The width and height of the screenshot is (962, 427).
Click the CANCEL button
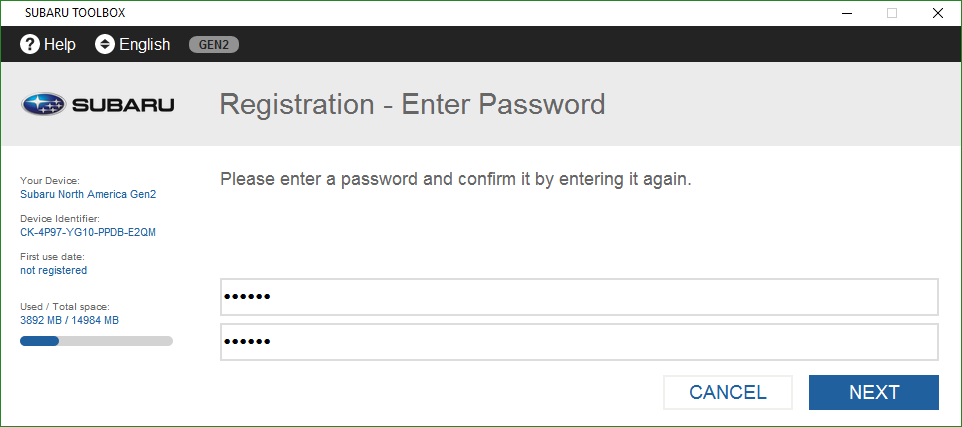pyautogui.click(x=728, y=392)
